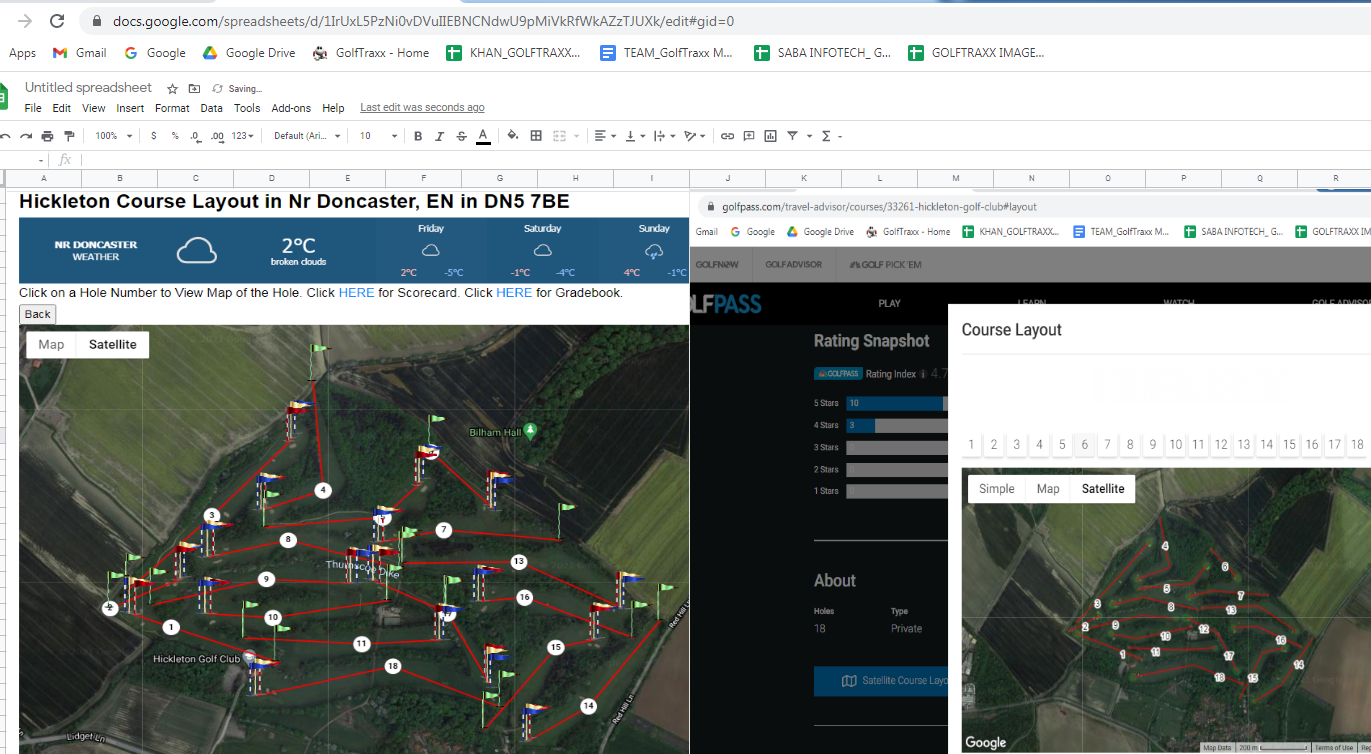Select hole 6 in Course Layout

[1085, 445]
